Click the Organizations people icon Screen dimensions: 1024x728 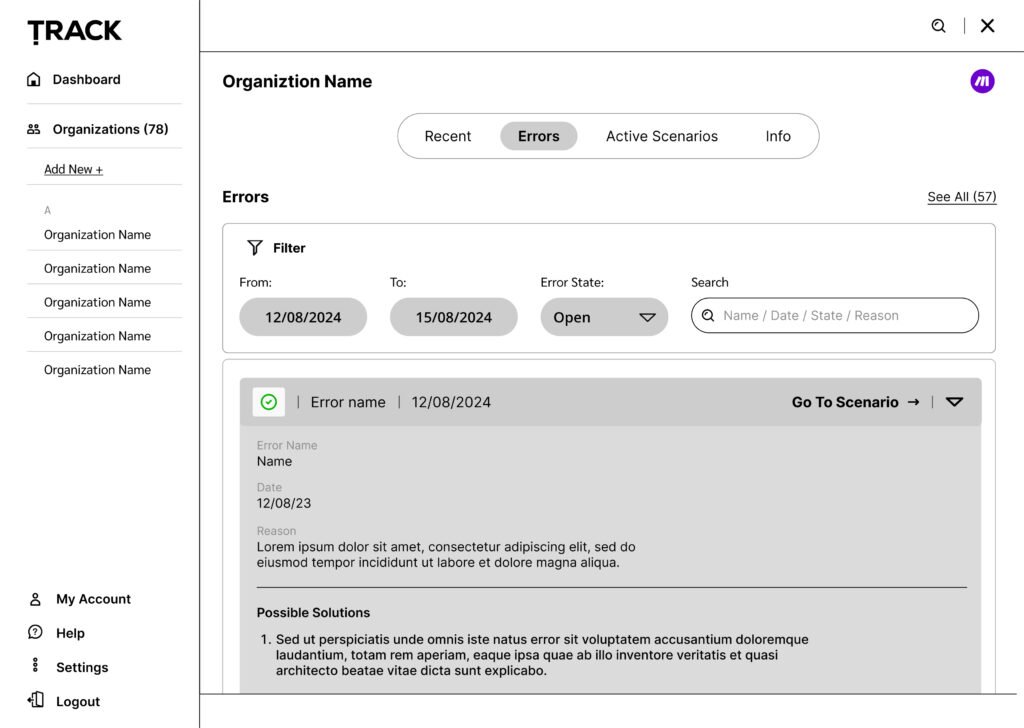(34, 129)
